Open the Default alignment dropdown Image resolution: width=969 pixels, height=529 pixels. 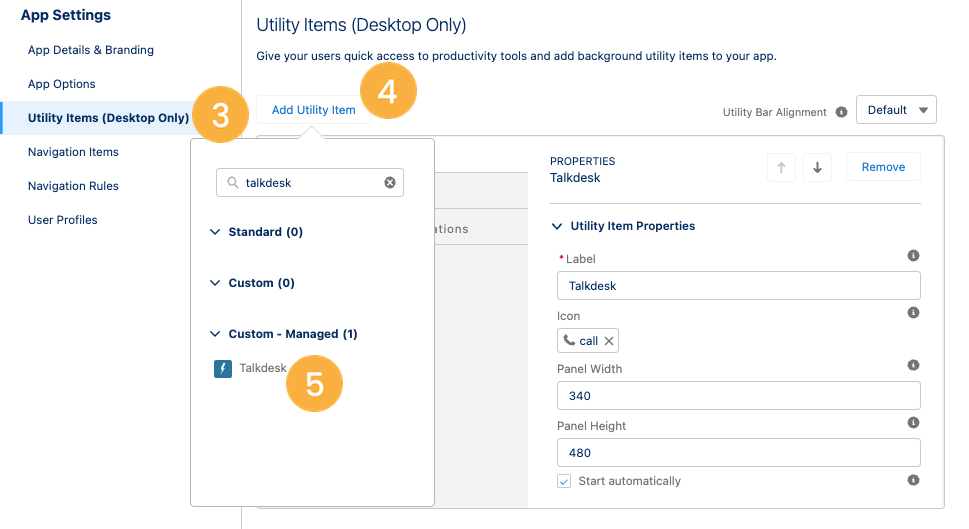tap(896, 110)
